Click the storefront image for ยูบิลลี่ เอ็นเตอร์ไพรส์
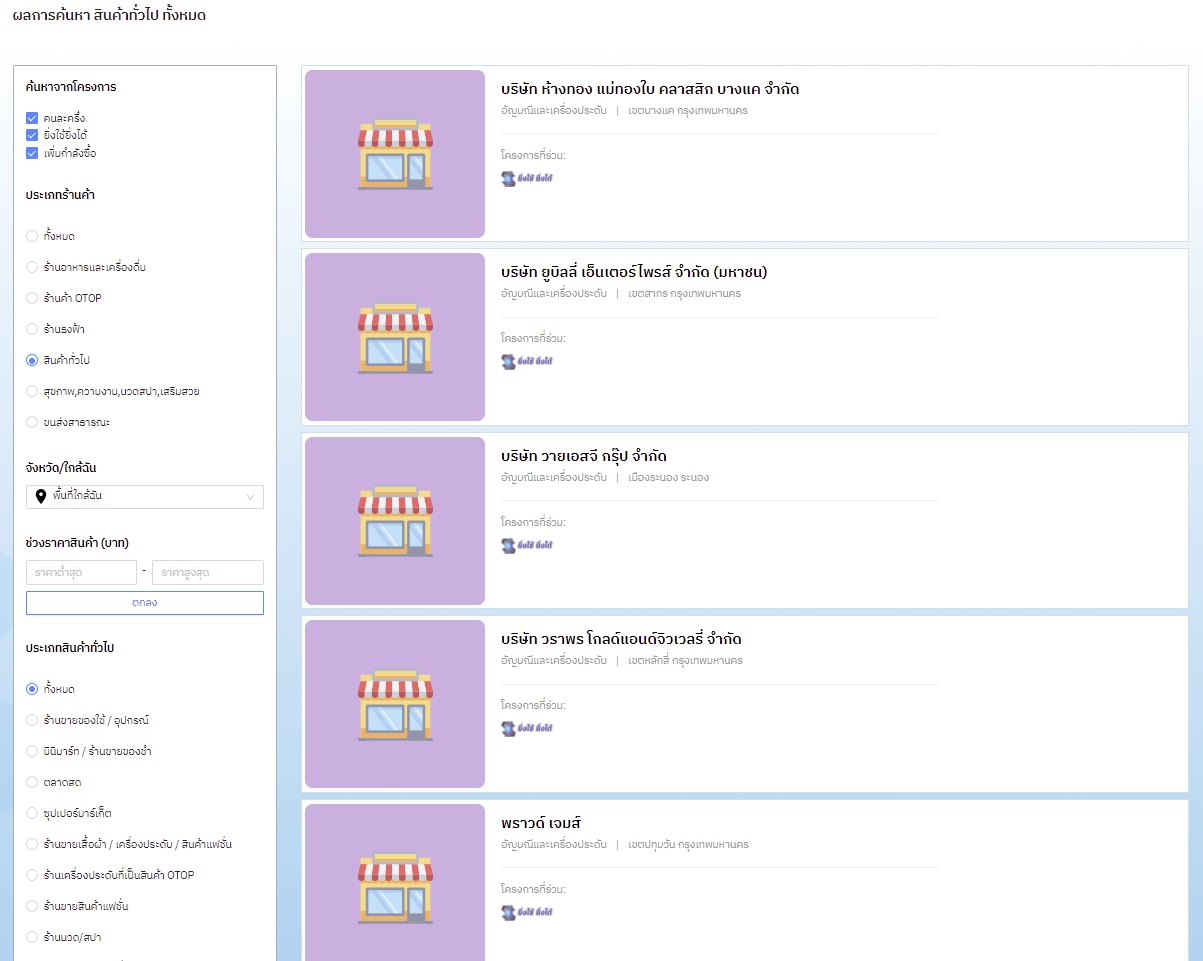 point(395,337)
